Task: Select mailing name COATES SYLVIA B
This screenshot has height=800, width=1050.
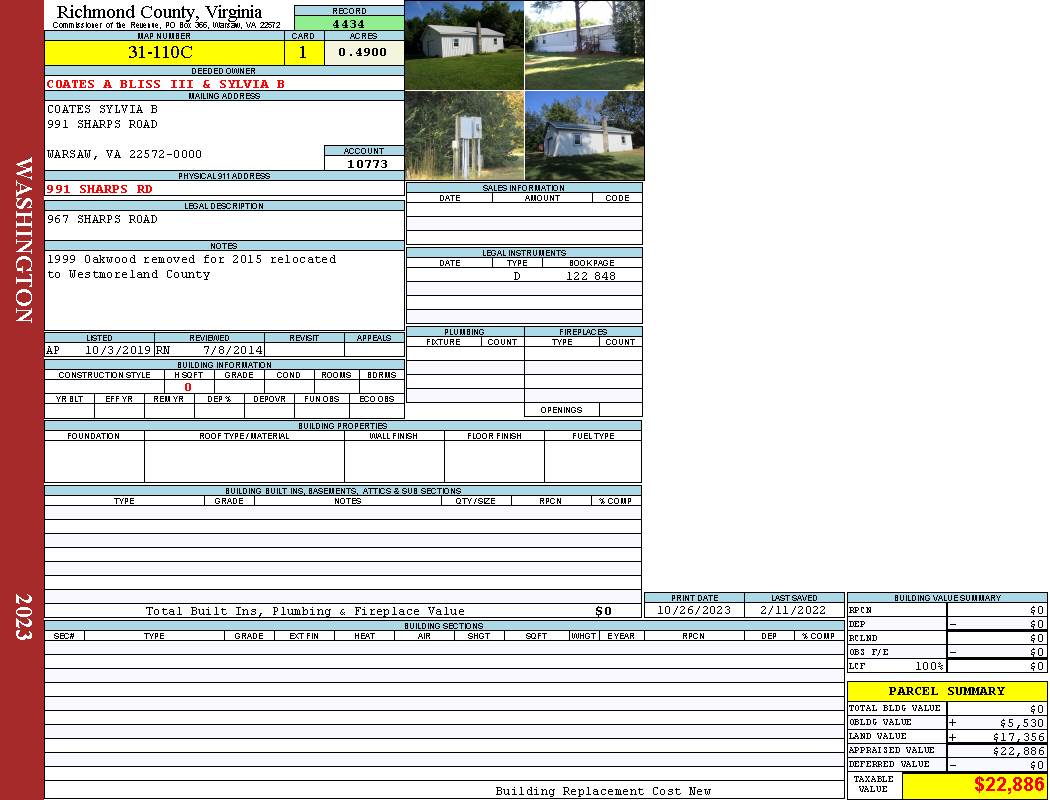Action: click(102, 109)
